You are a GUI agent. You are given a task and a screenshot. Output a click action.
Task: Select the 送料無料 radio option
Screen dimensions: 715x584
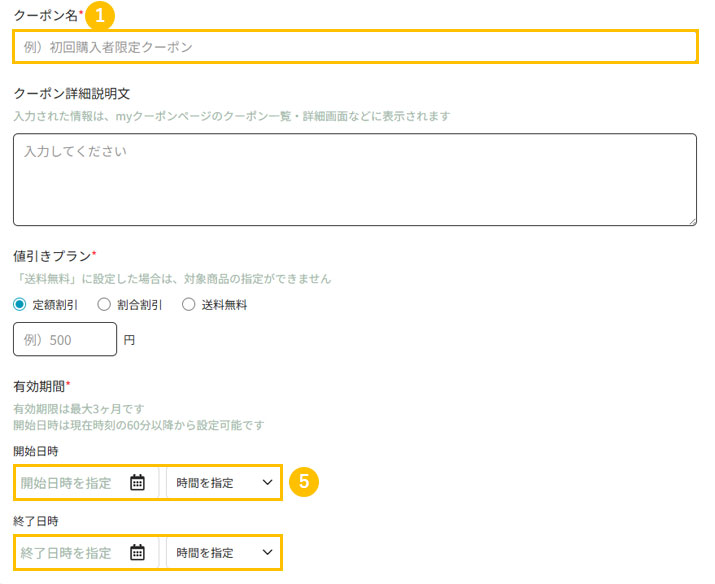tap(189, 305)
